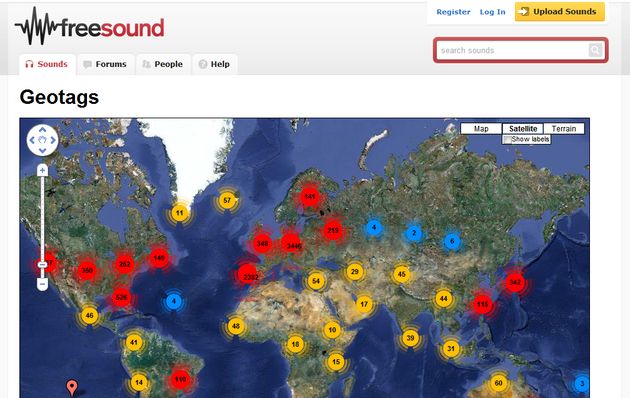Enable the Show labels checkbox
The width and height of the screenshot is (630, 398).
pyautogui.click(x=507, y=139)
